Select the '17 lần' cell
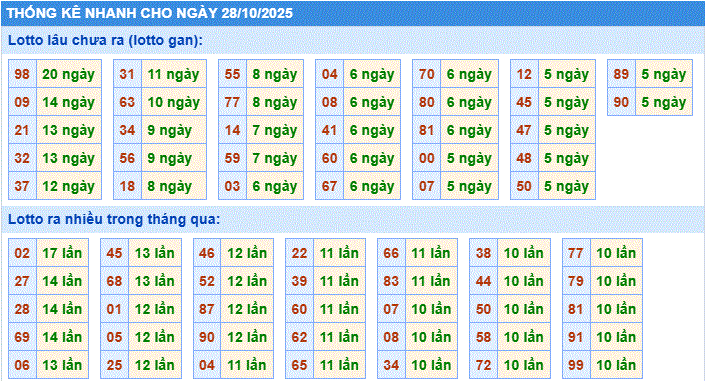 (62, 253)
